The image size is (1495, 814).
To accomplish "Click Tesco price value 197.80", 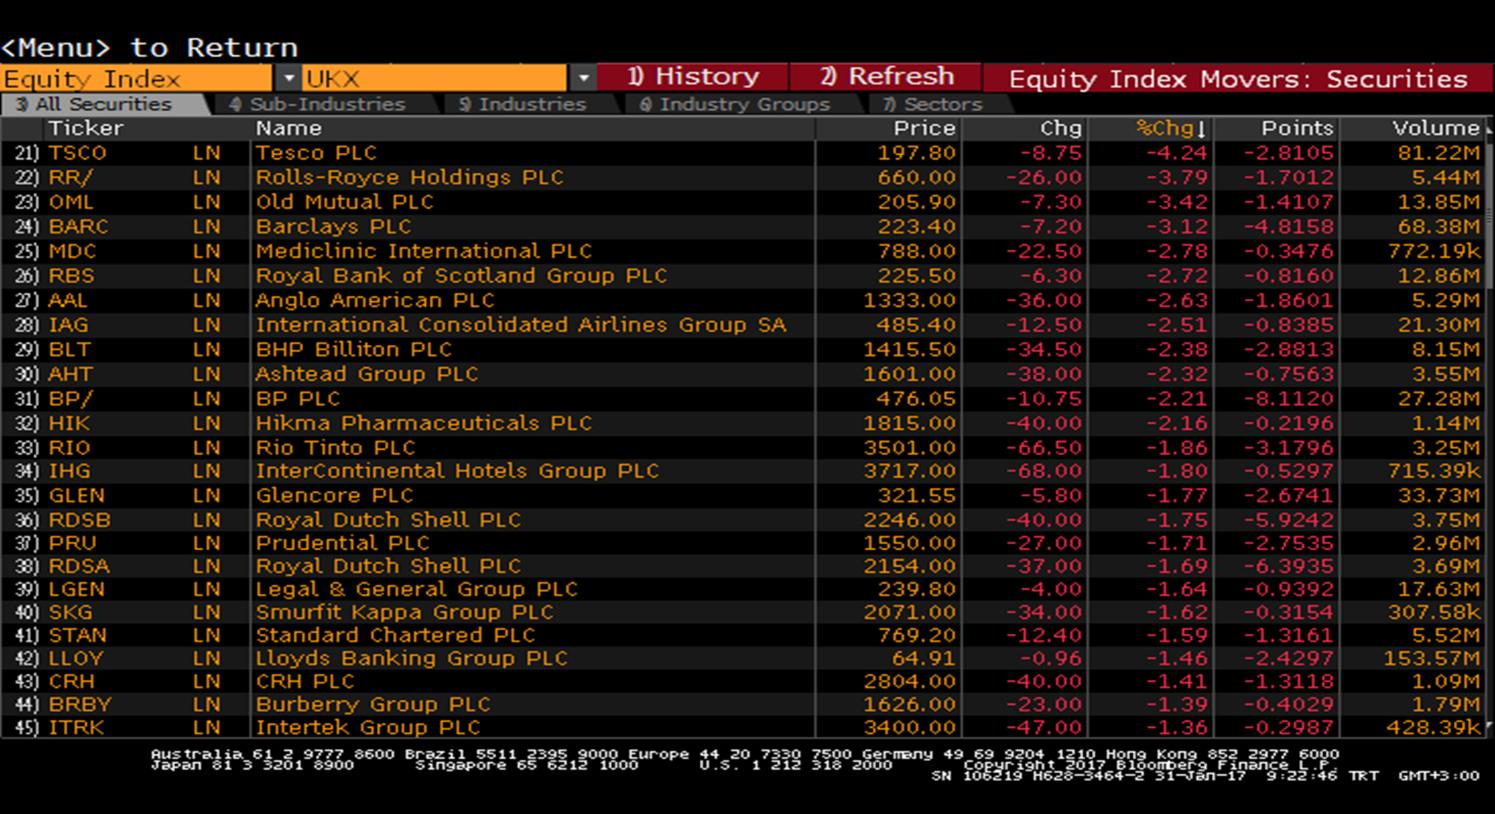I will point(916,153).
